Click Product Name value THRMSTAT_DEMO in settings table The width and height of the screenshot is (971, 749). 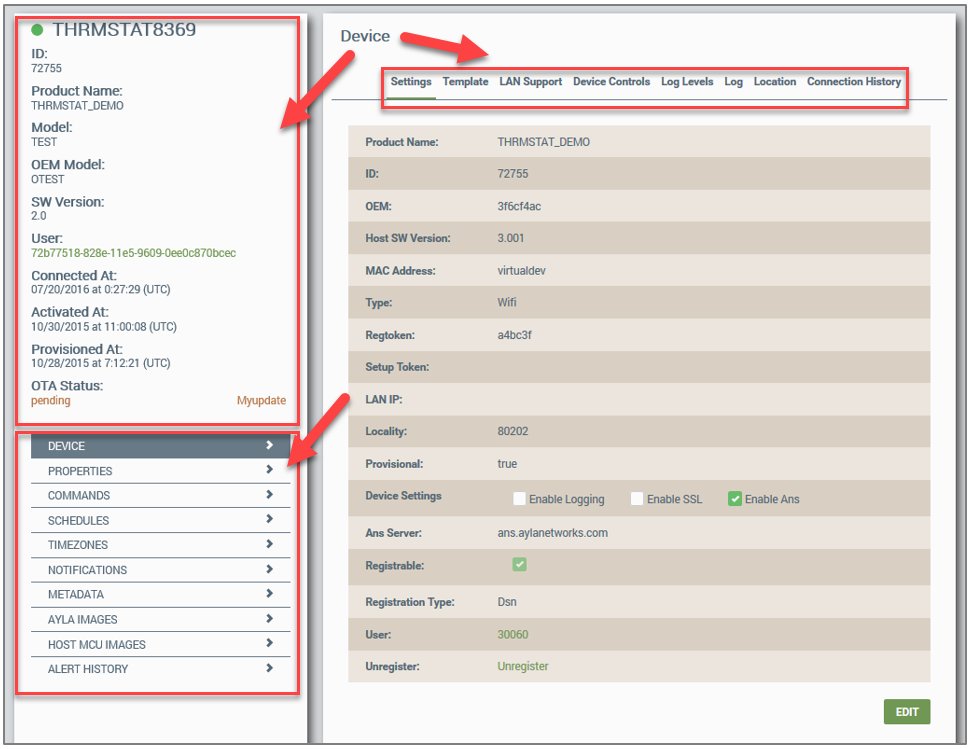point(543,142)
